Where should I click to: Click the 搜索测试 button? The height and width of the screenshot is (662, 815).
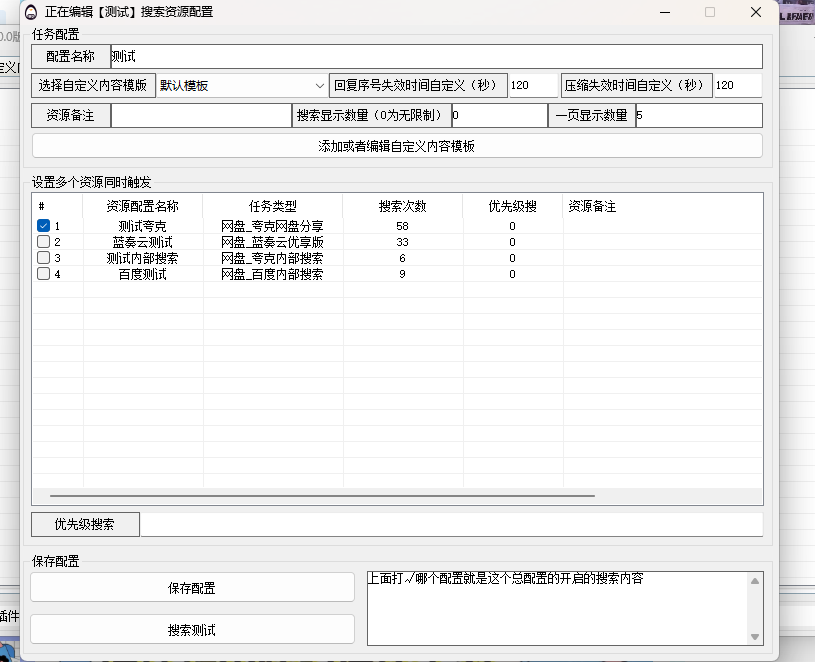(193, 629)
